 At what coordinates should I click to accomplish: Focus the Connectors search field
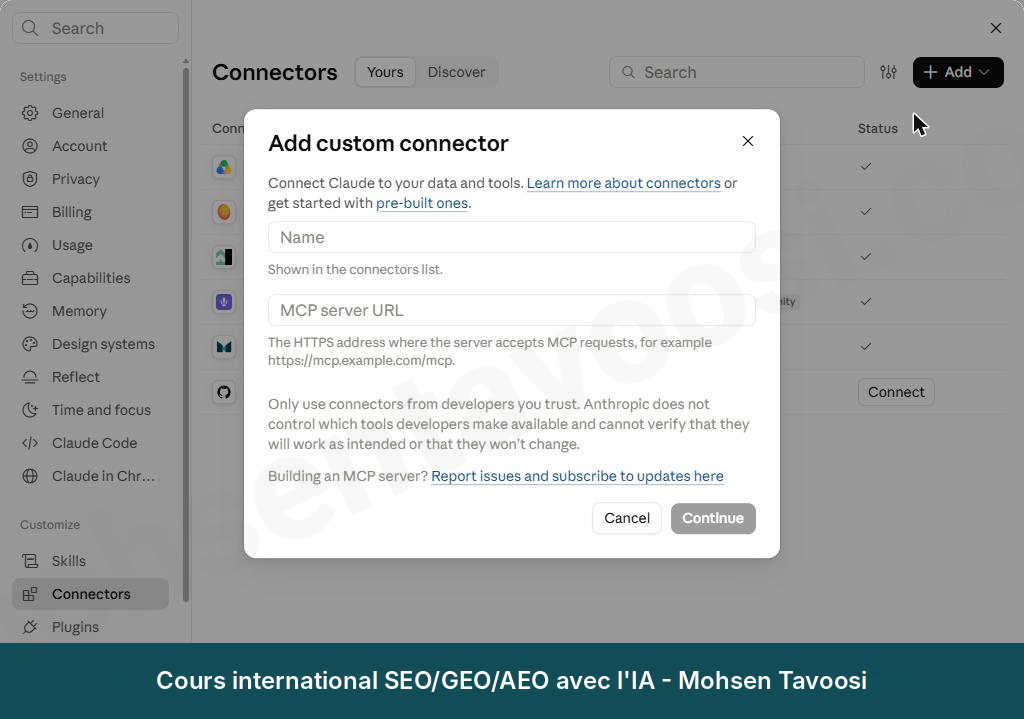[737, 72]
